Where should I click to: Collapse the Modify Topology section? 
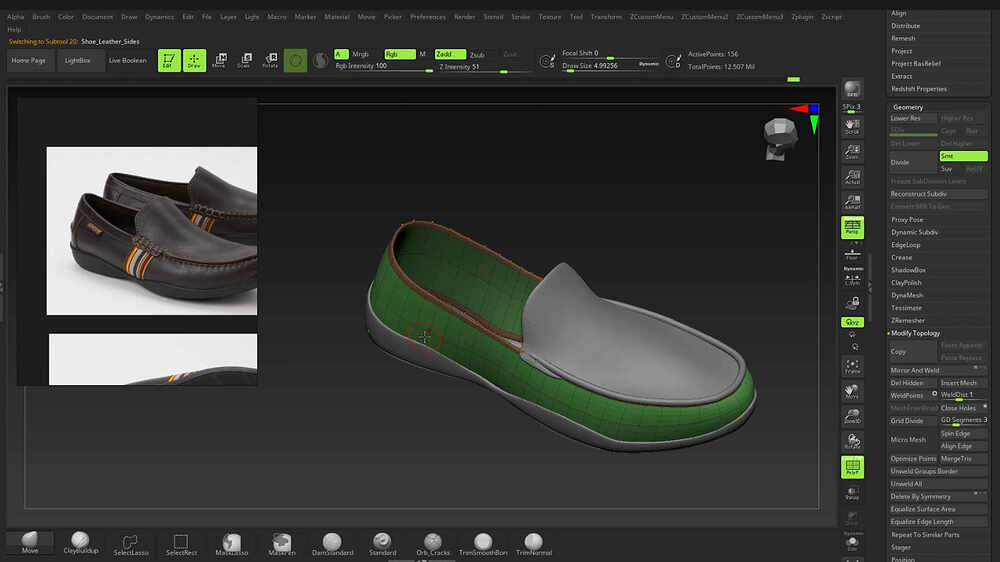click(915, 333)
